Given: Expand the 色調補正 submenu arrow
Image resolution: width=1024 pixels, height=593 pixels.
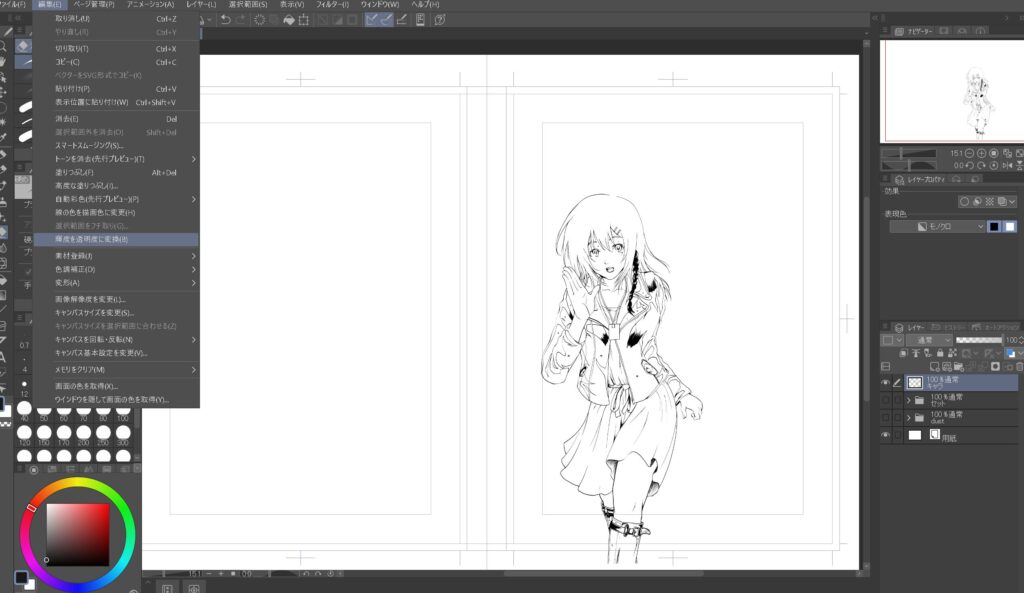Looking at the screenshot, I should (x=193, y=269).
